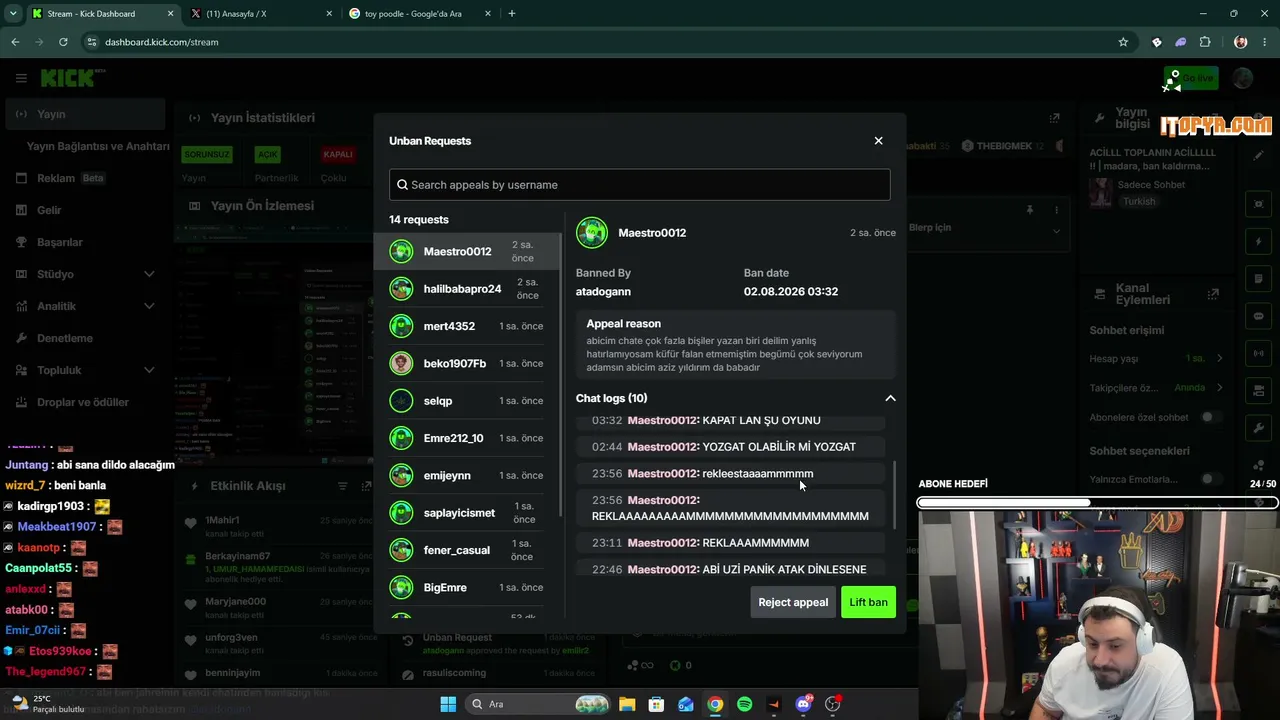Open the mert4352 unban request
1280x720 pixels.
467,326
